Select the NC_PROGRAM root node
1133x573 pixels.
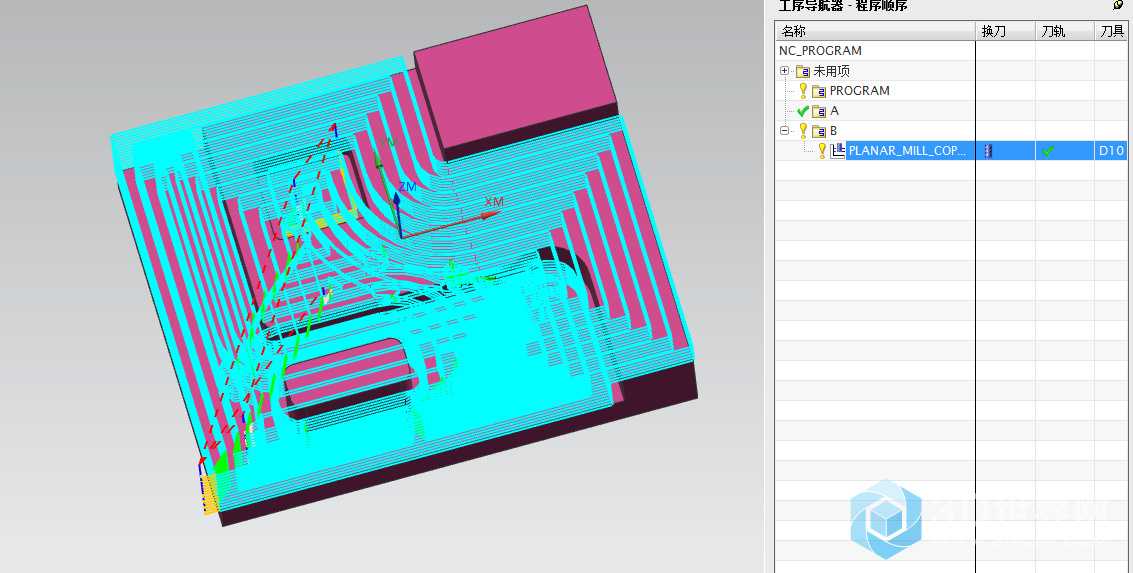(x=820, y=51)
